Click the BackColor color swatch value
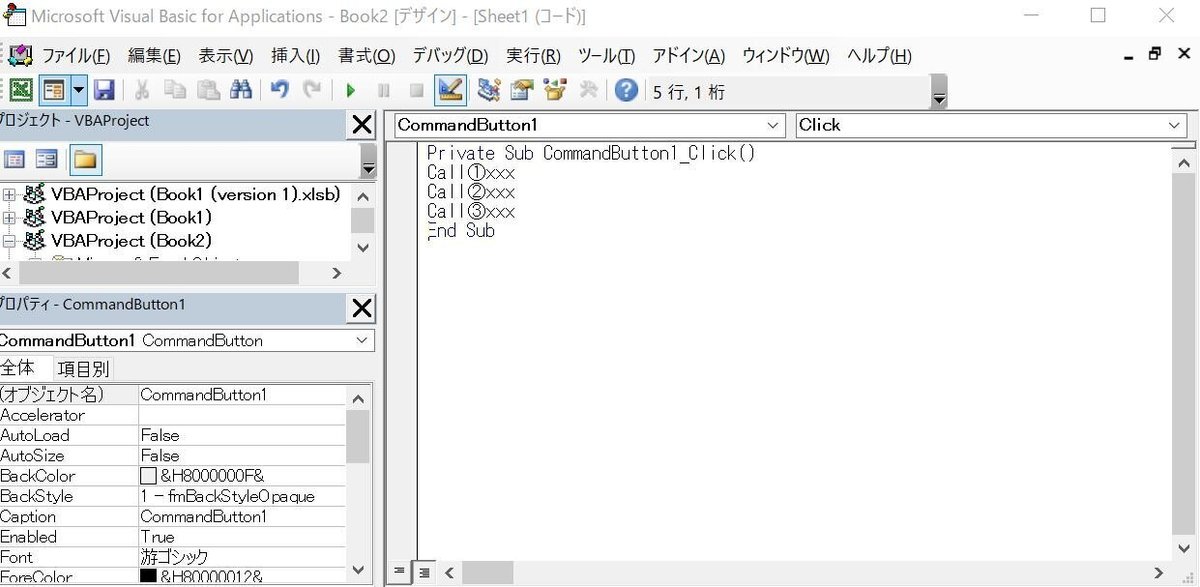The image size is (1200, 587). (x=148, y=476)
